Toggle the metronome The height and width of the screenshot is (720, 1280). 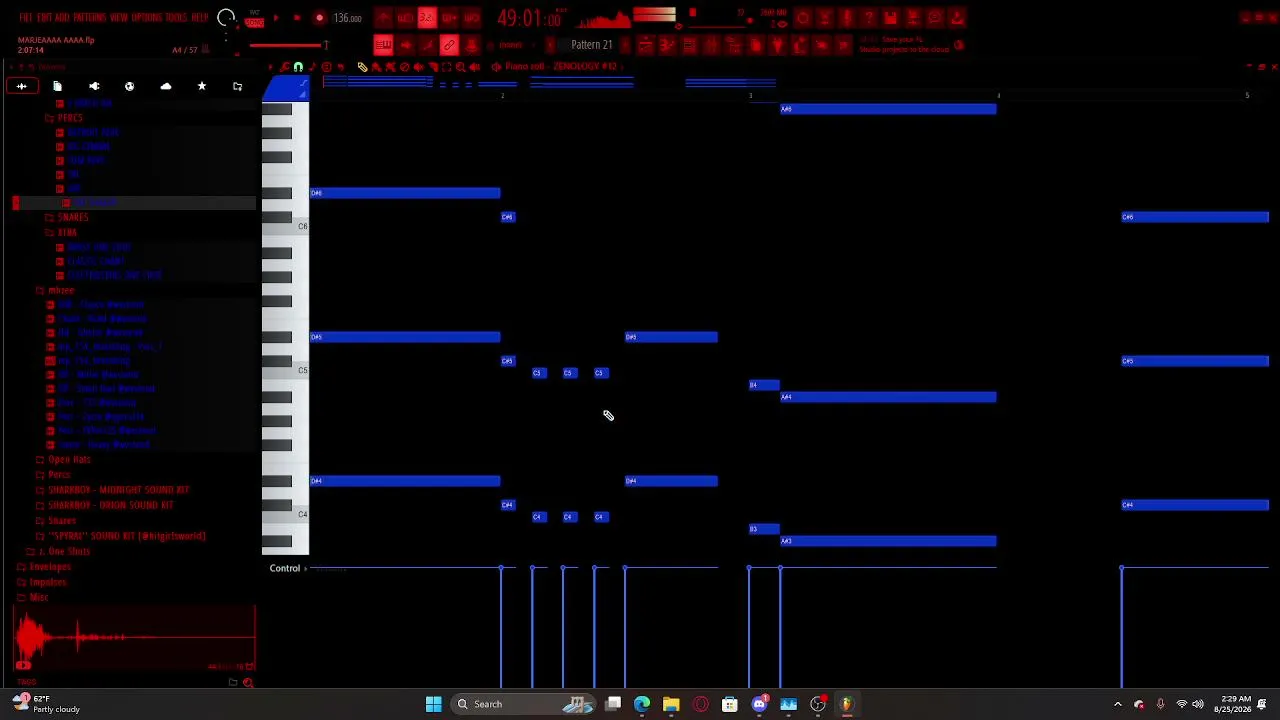(x=383, y=18)
